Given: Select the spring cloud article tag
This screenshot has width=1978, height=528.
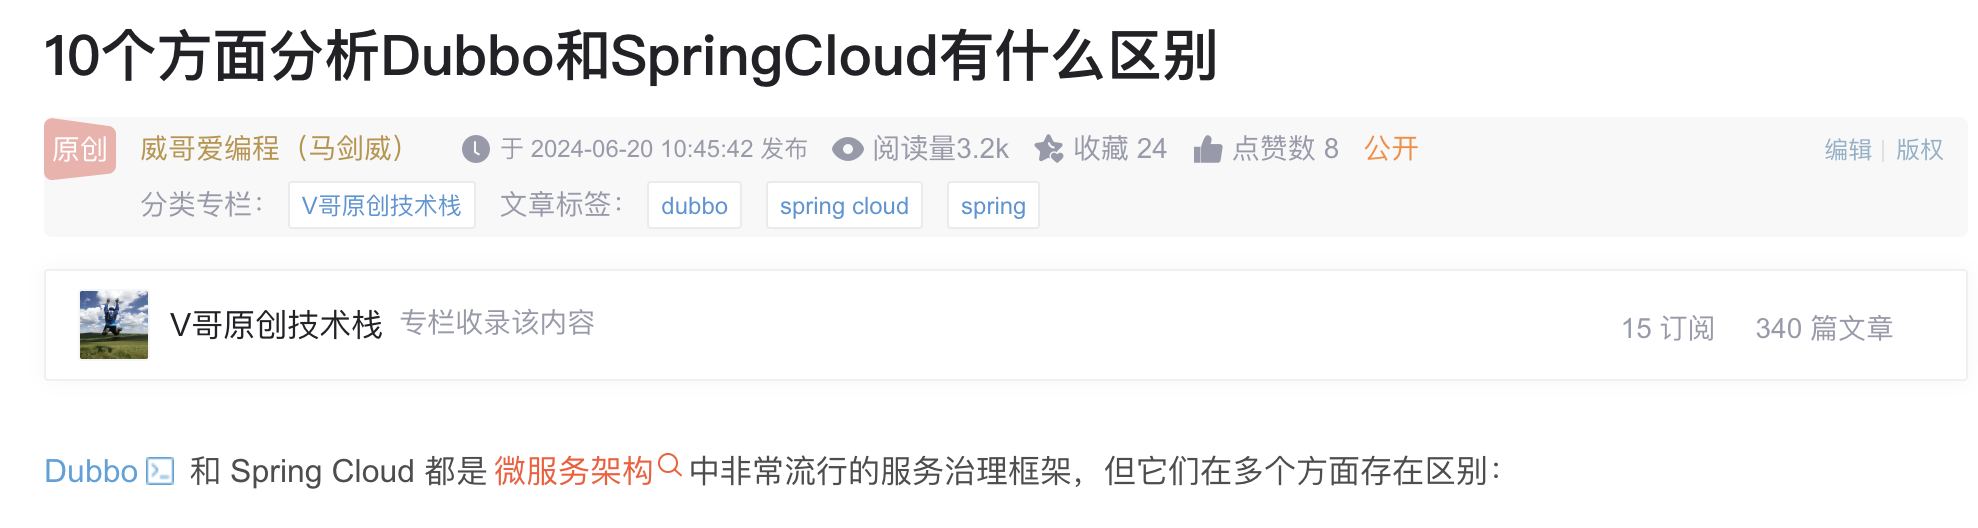Looking at the screenshot, I should coord(844,205).
